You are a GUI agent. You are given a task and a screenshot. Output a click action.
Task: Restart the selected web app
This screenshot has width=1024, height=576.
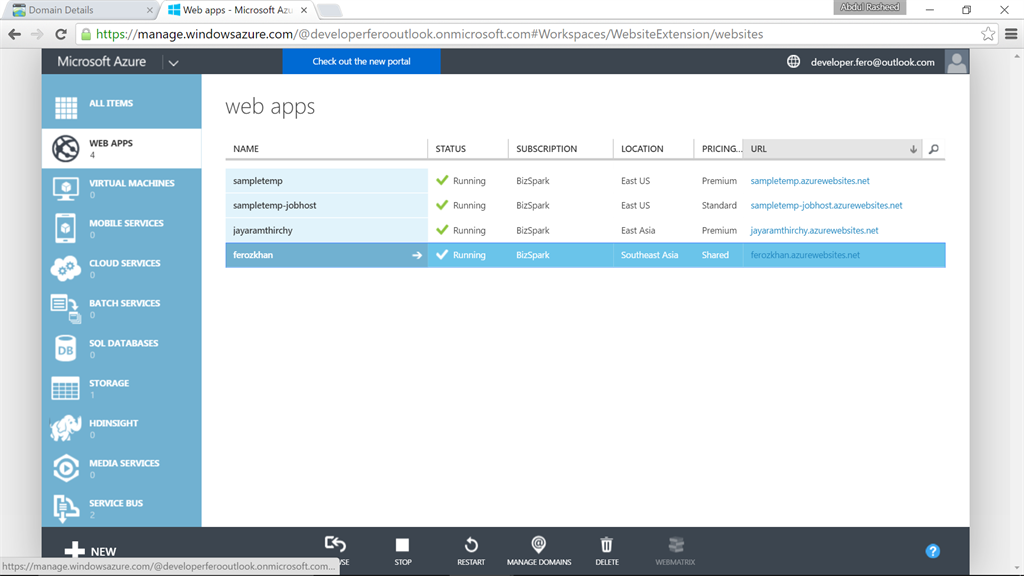471,551
